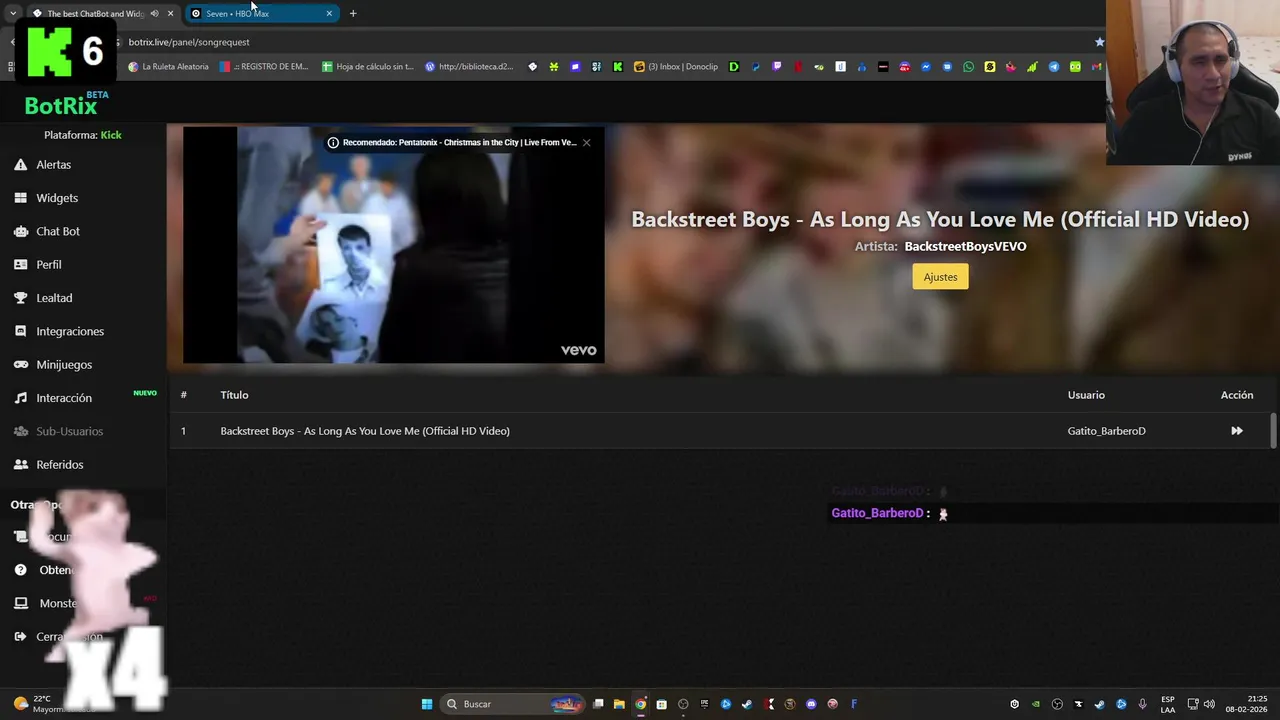The image size is (1280, 720).
Task: Click the Gatito_BarberoD user cell
Action: click(x=1106, y=431)
